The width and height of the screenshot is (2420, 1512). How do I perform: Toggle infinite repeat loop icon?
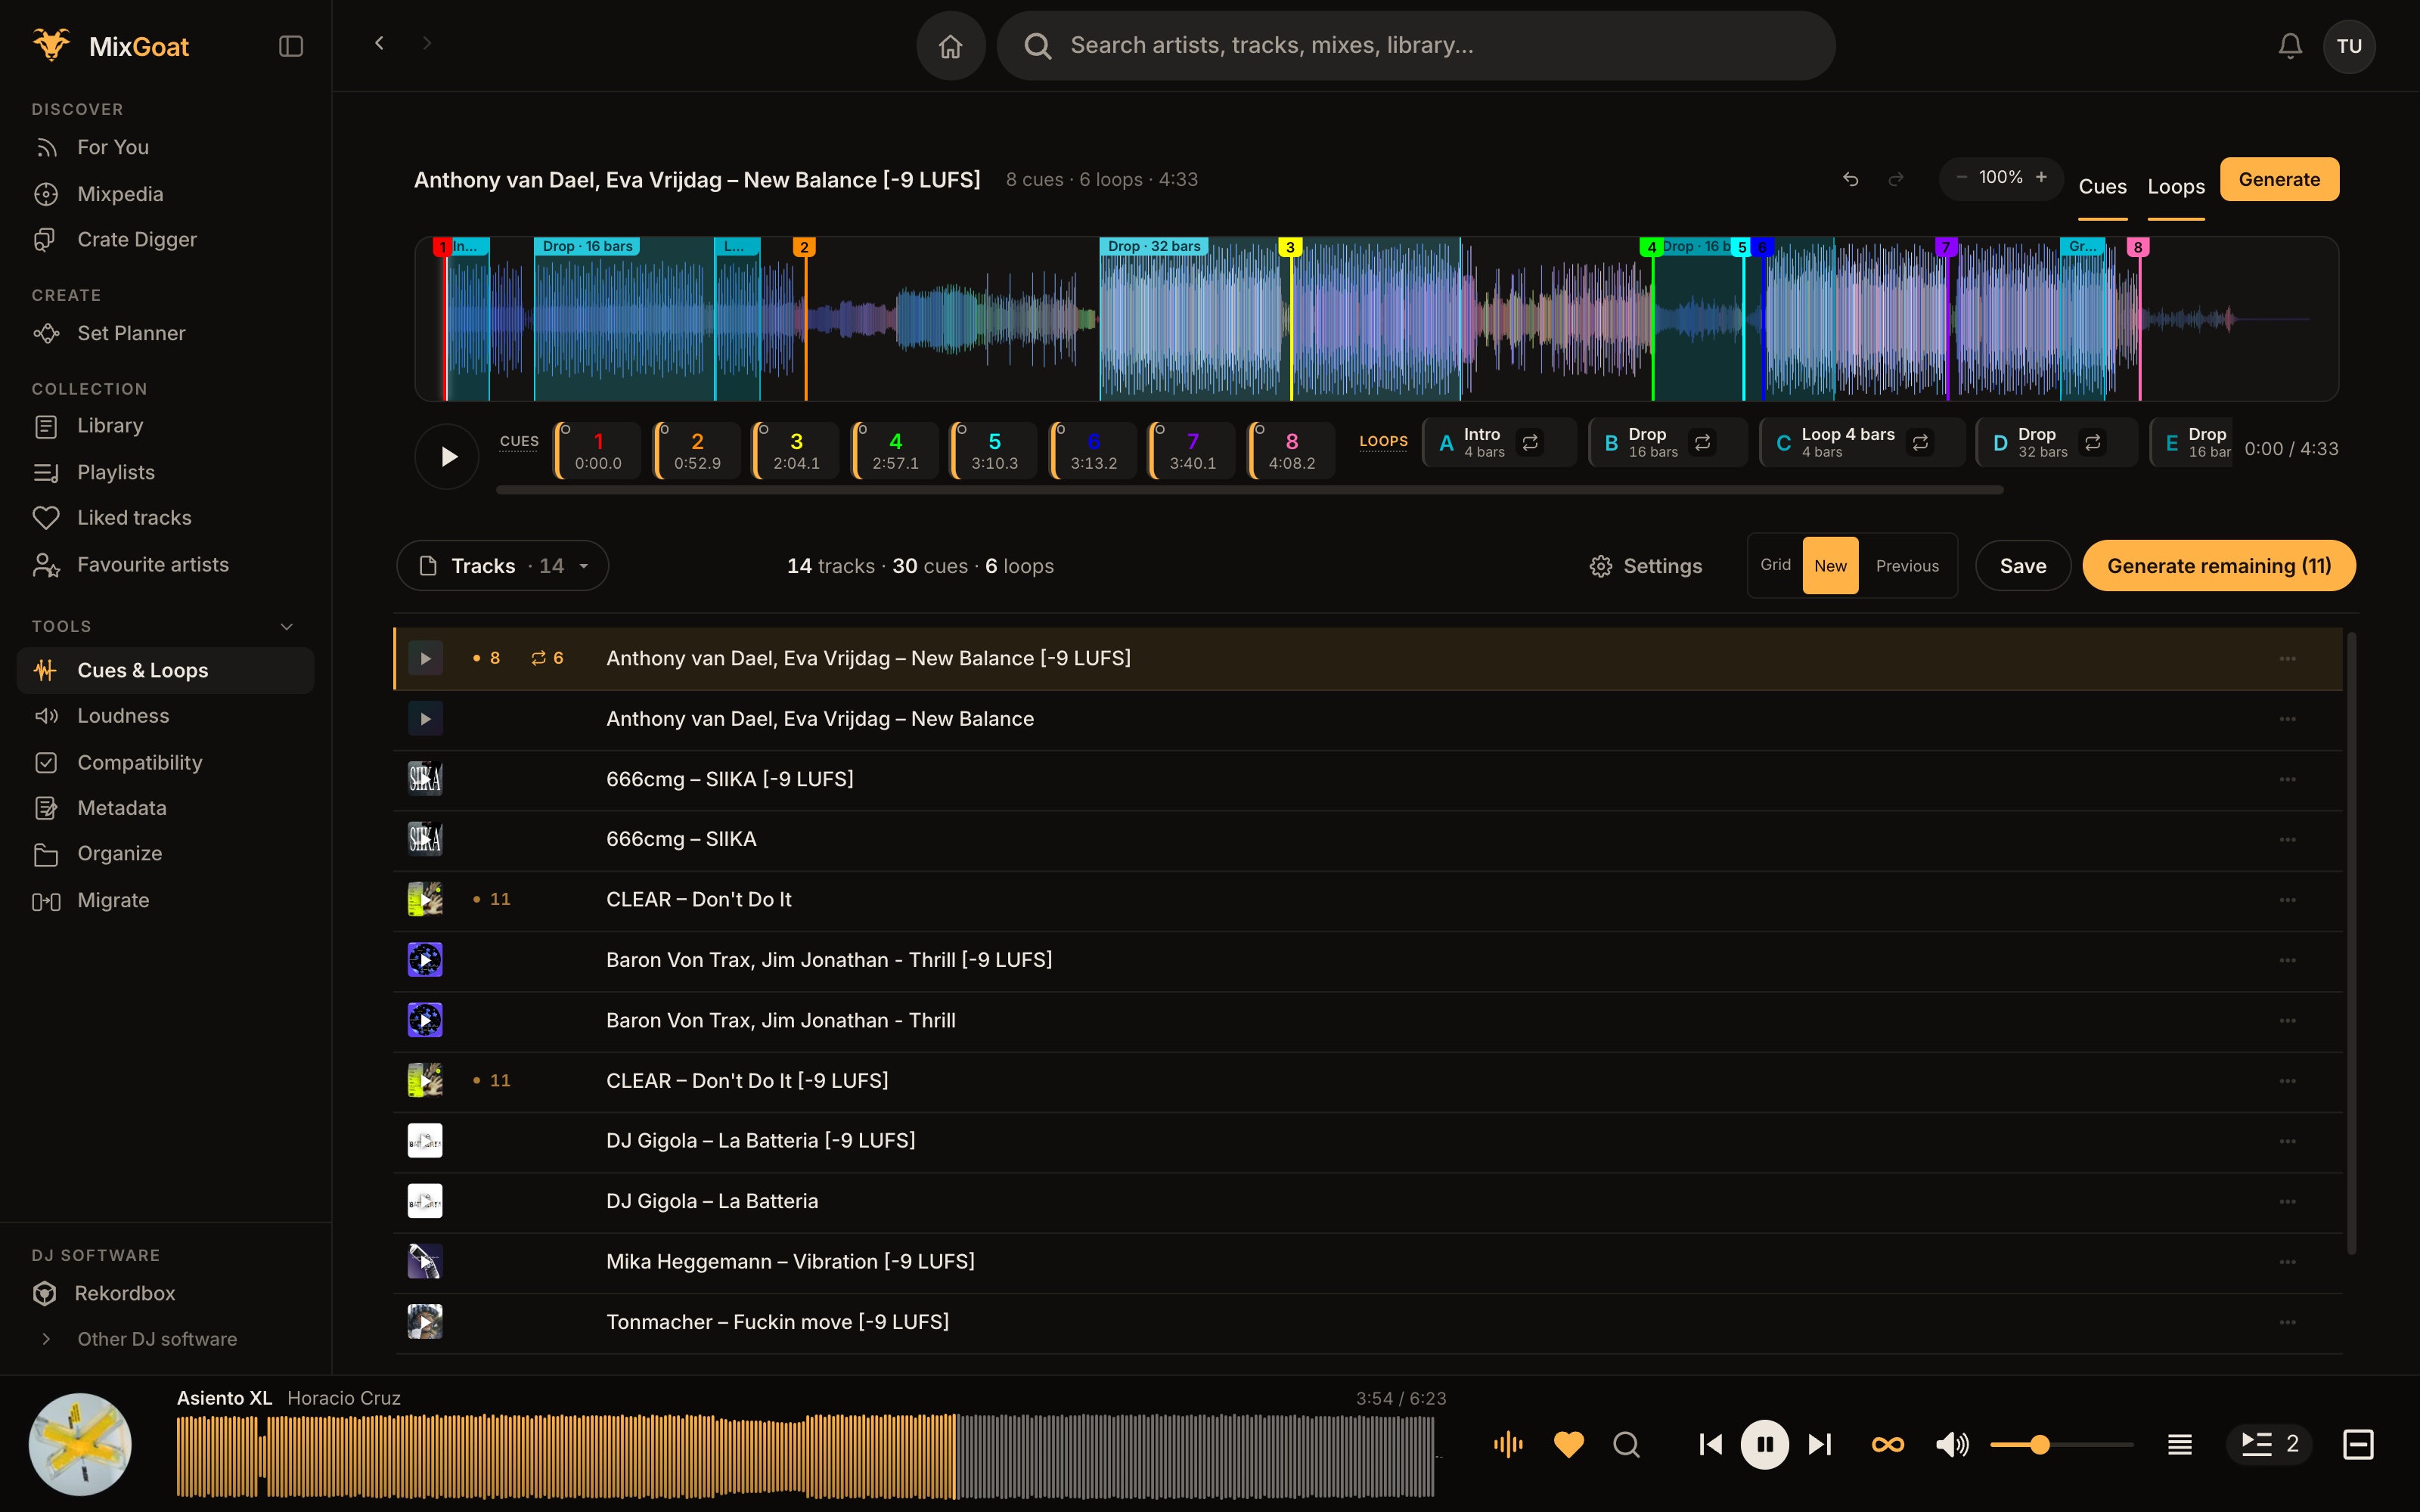point(1888,1444)
